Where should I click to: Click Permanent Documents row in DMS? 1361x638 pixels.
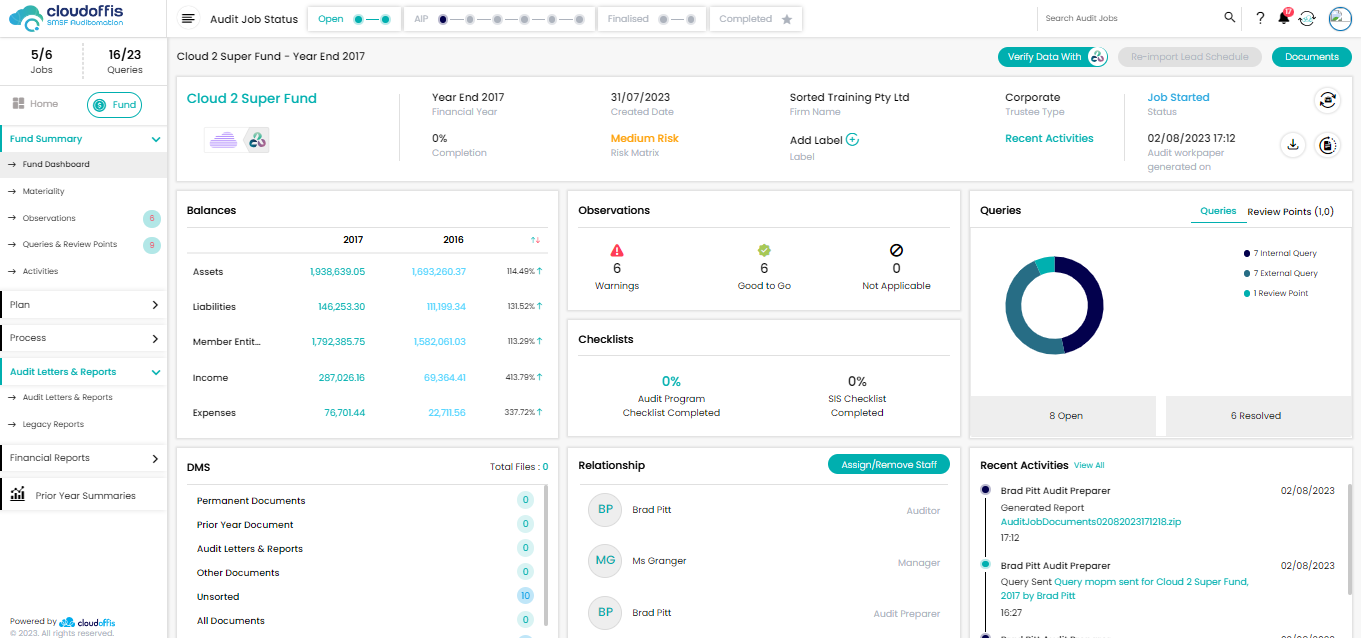(x=365, y=501)
